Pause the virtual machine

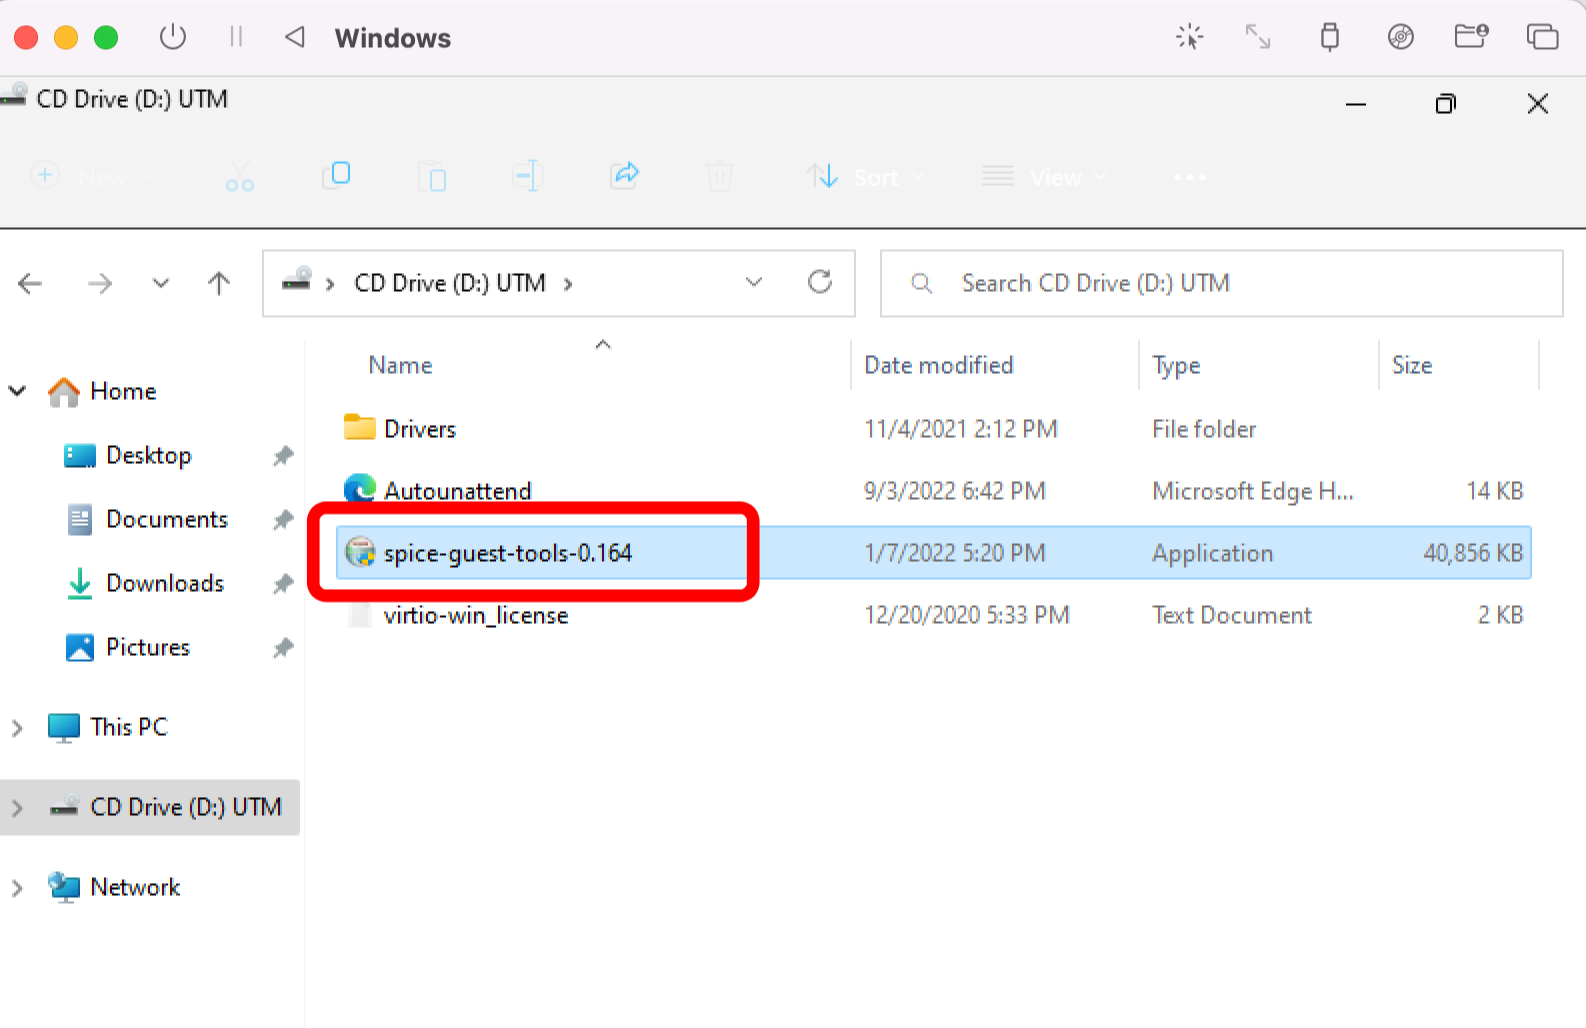pyautogui.click(x=236, y=37)
